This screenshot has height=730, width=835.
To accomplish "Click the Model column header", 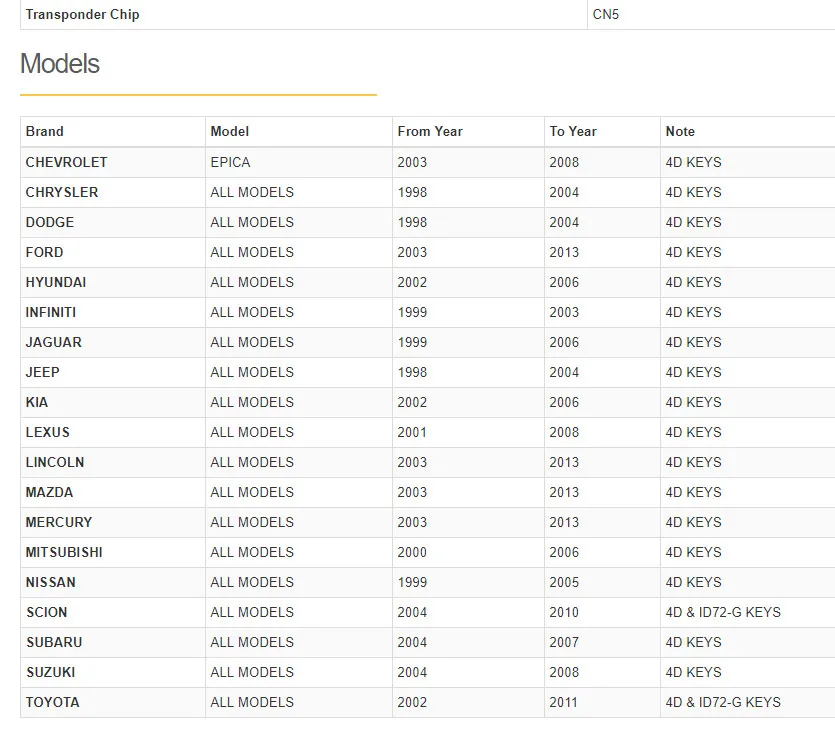I will click(x=230, y=131).
